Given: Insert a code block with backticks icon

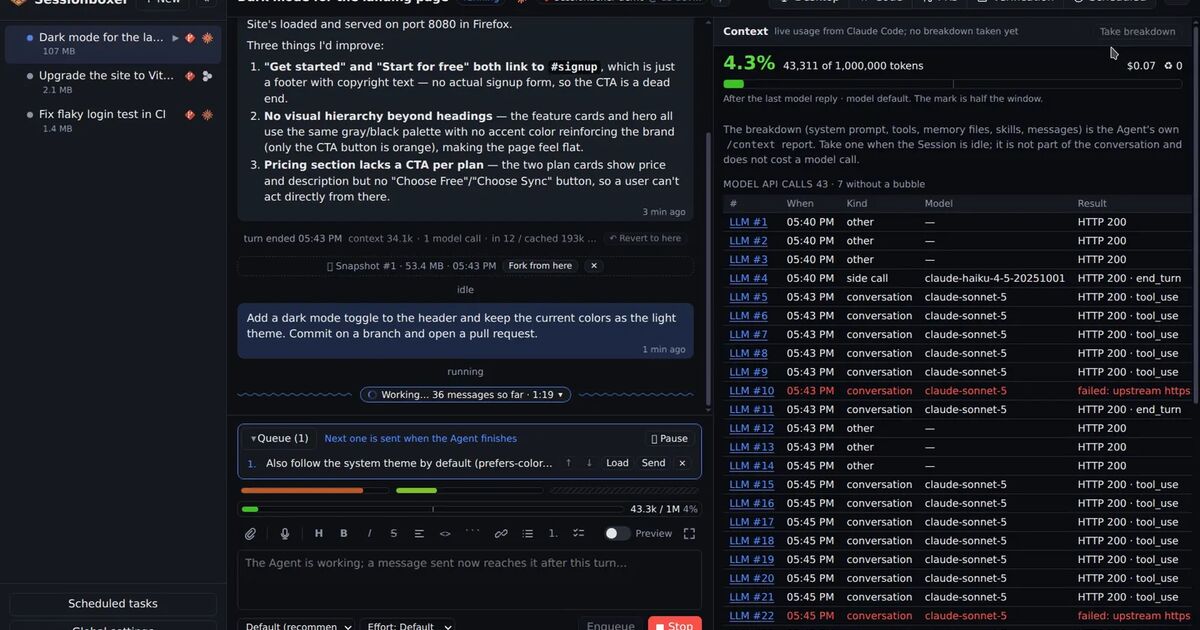Looking at the screenshot, I should pyautogui.click(x=472, y=534).
